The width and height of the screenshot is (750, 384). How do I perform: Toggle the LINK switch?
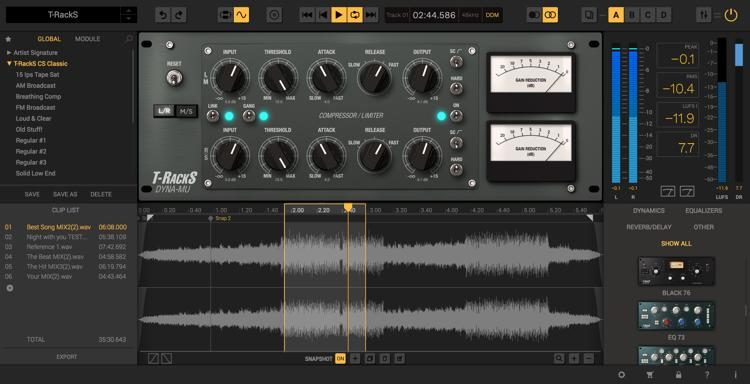click(212, 116)
